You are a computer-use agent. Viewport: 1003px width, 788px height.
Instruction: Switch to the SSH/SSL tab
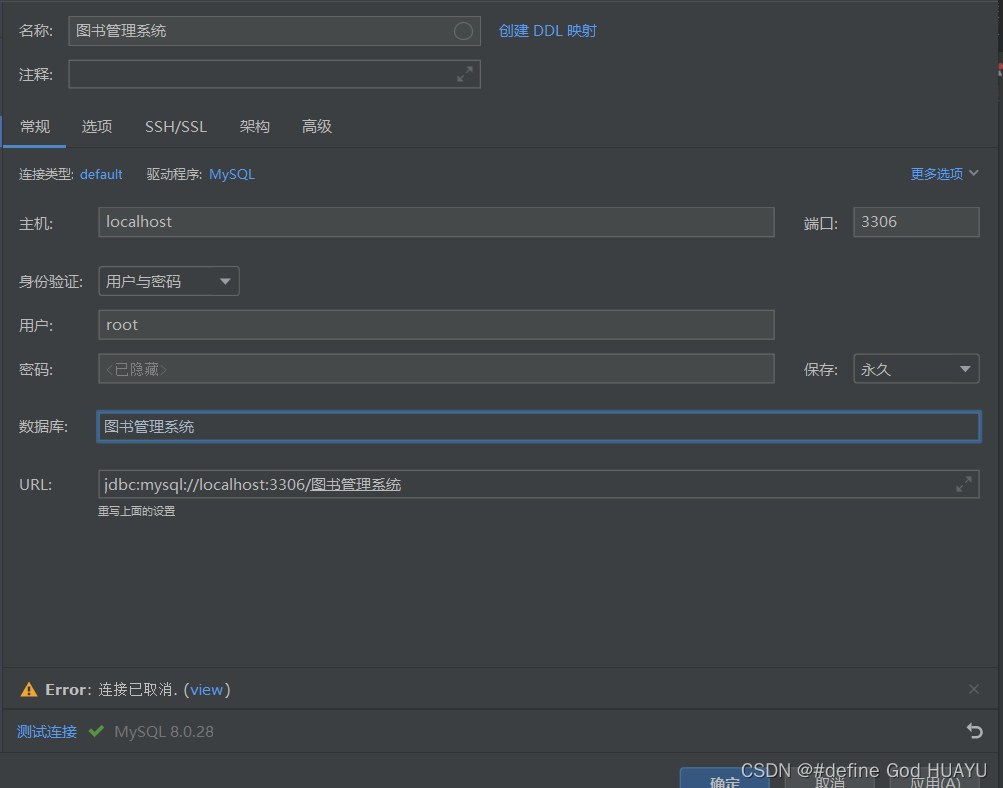[x=175, y=127]
